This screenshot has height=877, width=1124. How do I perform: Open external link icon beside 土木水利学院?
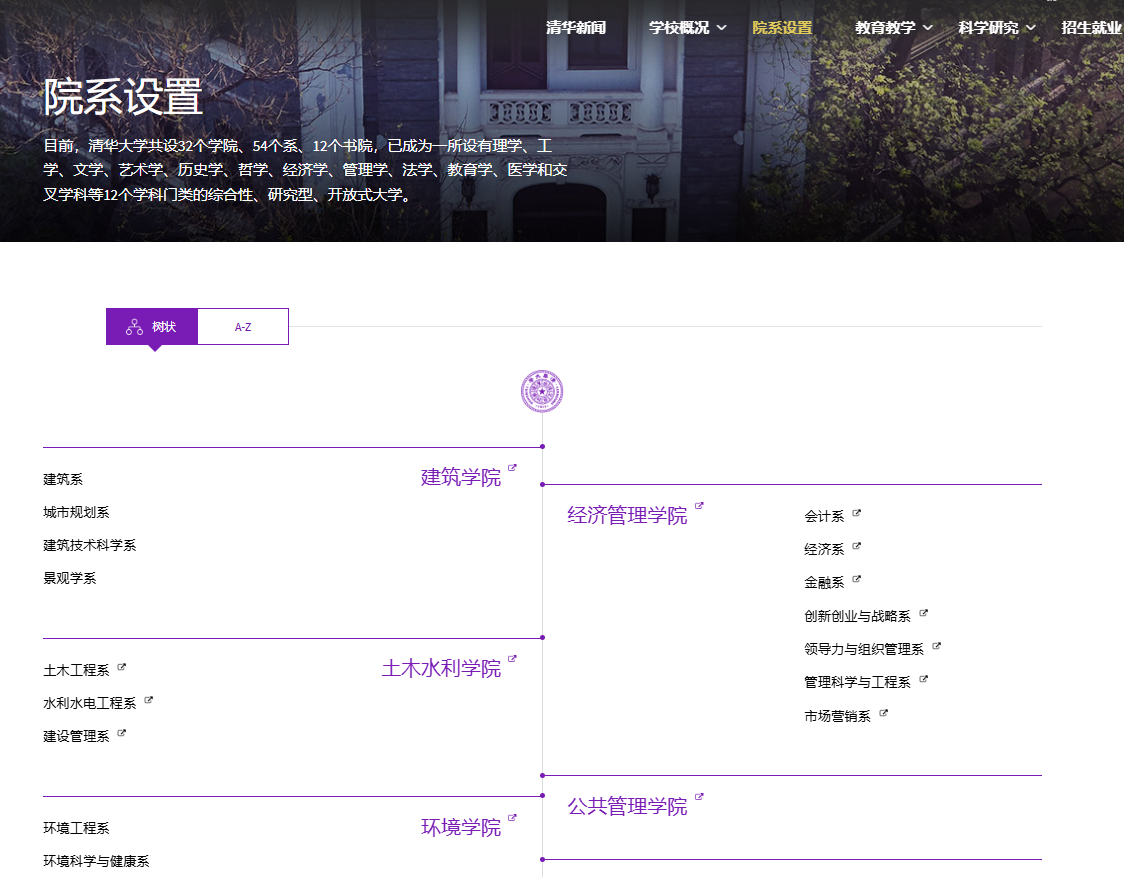[x=512, y=658]
